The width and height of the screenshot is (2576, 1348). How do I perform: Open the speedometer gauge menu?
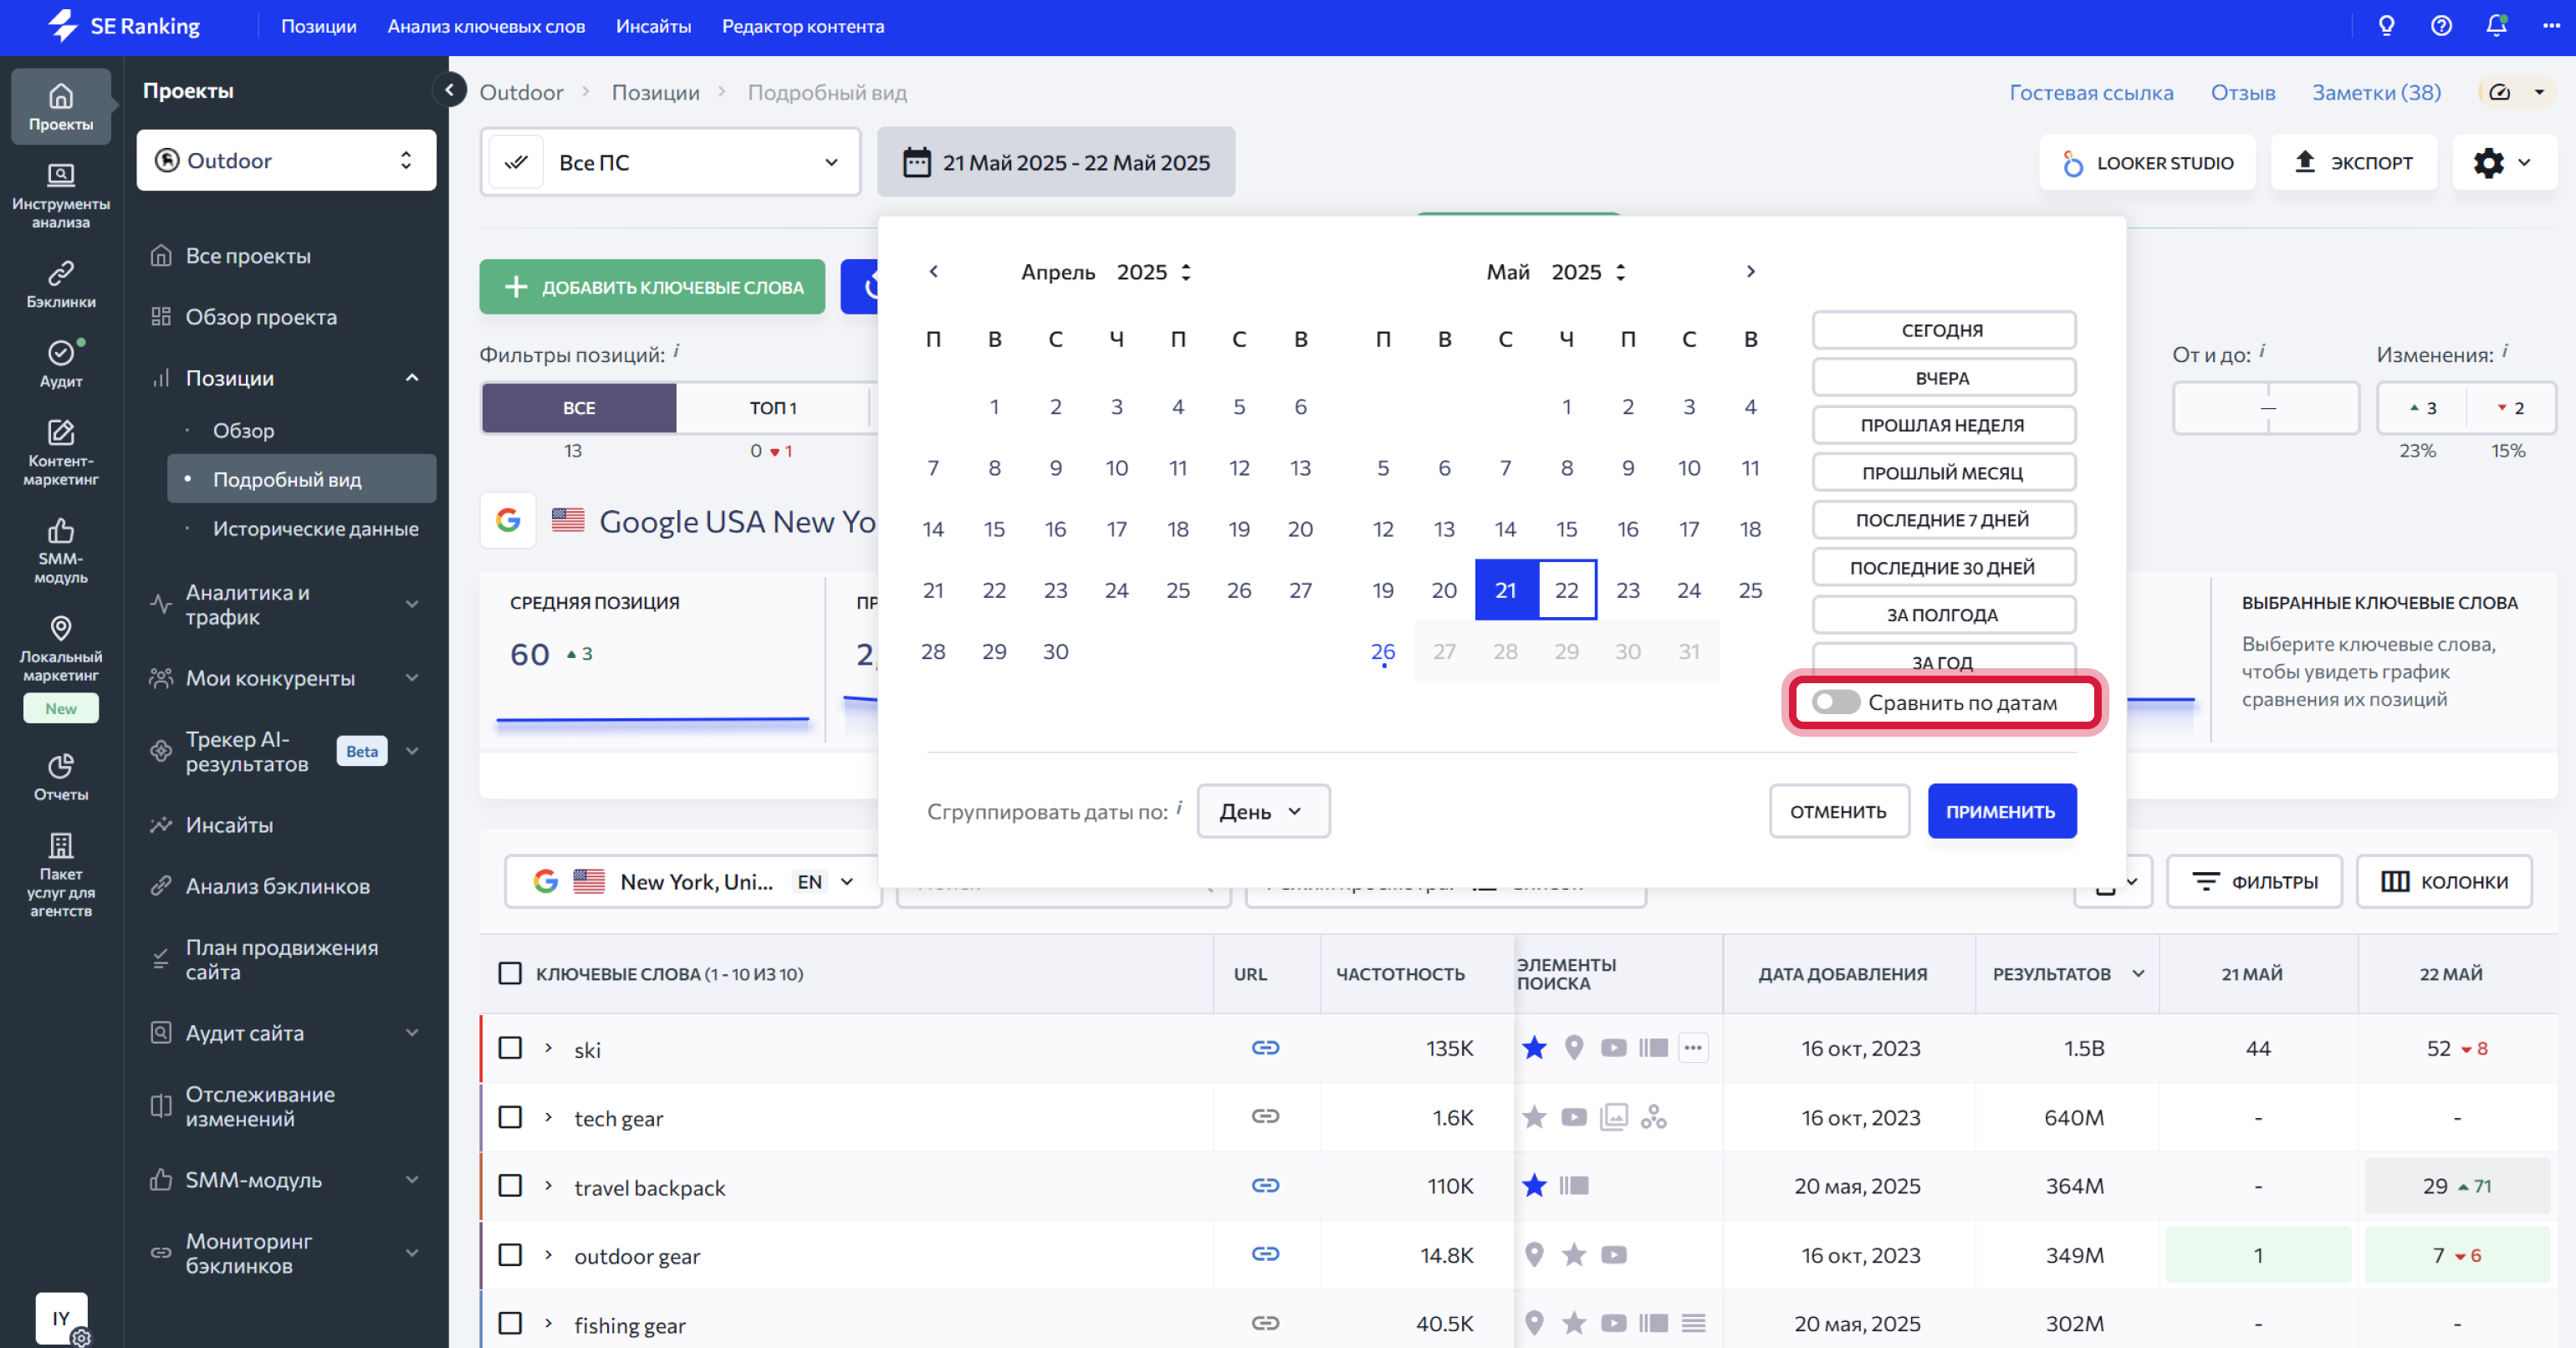[2517, 92]
